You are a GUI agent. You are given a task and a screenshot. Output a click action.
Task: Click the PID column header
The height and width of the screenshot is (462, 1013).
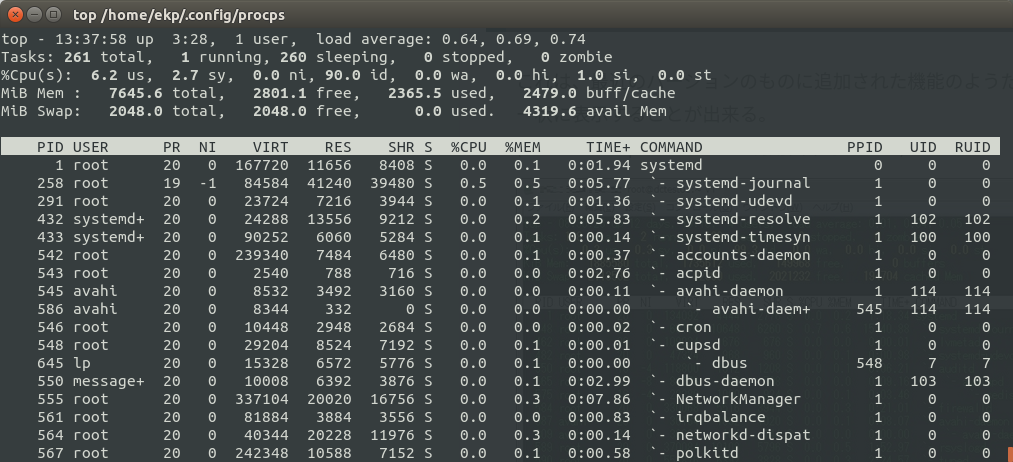tap(50, 147)
